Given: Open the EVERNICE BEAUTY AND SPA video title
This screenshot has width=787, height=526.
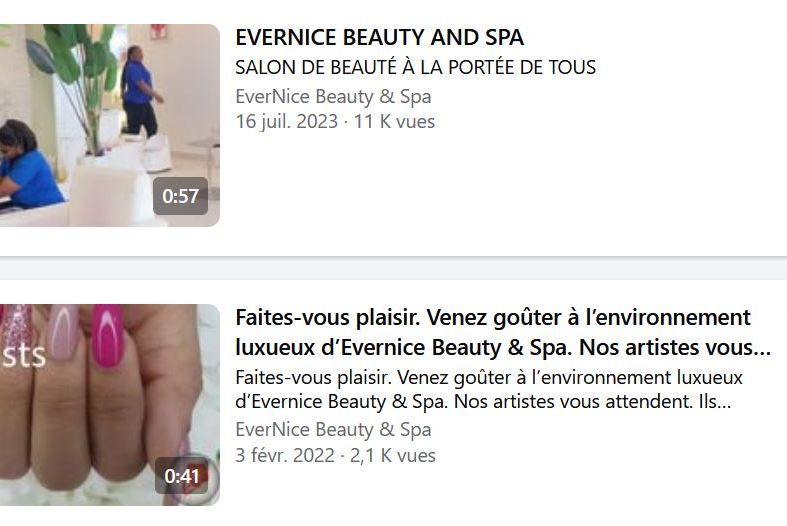Looking at the screenshot, I should (379, 38).
